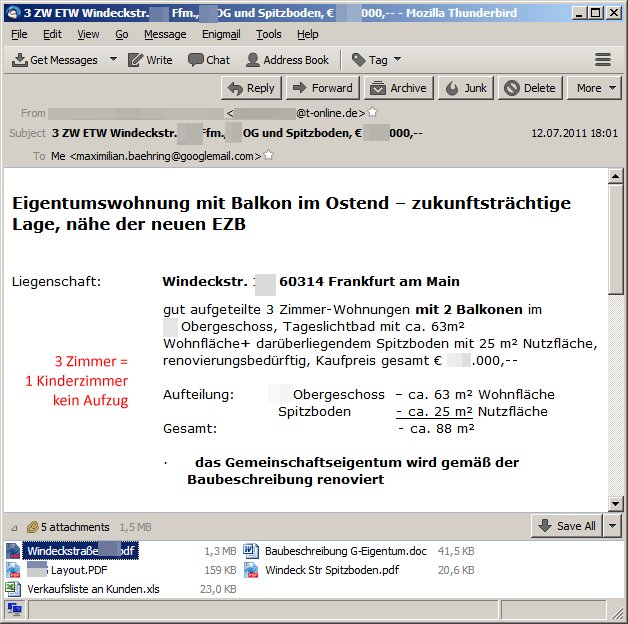Image resolution: width=628 pixels, height=624 pixels.
Task: Open the Tag dropdown menu
Action: (377, 60)
